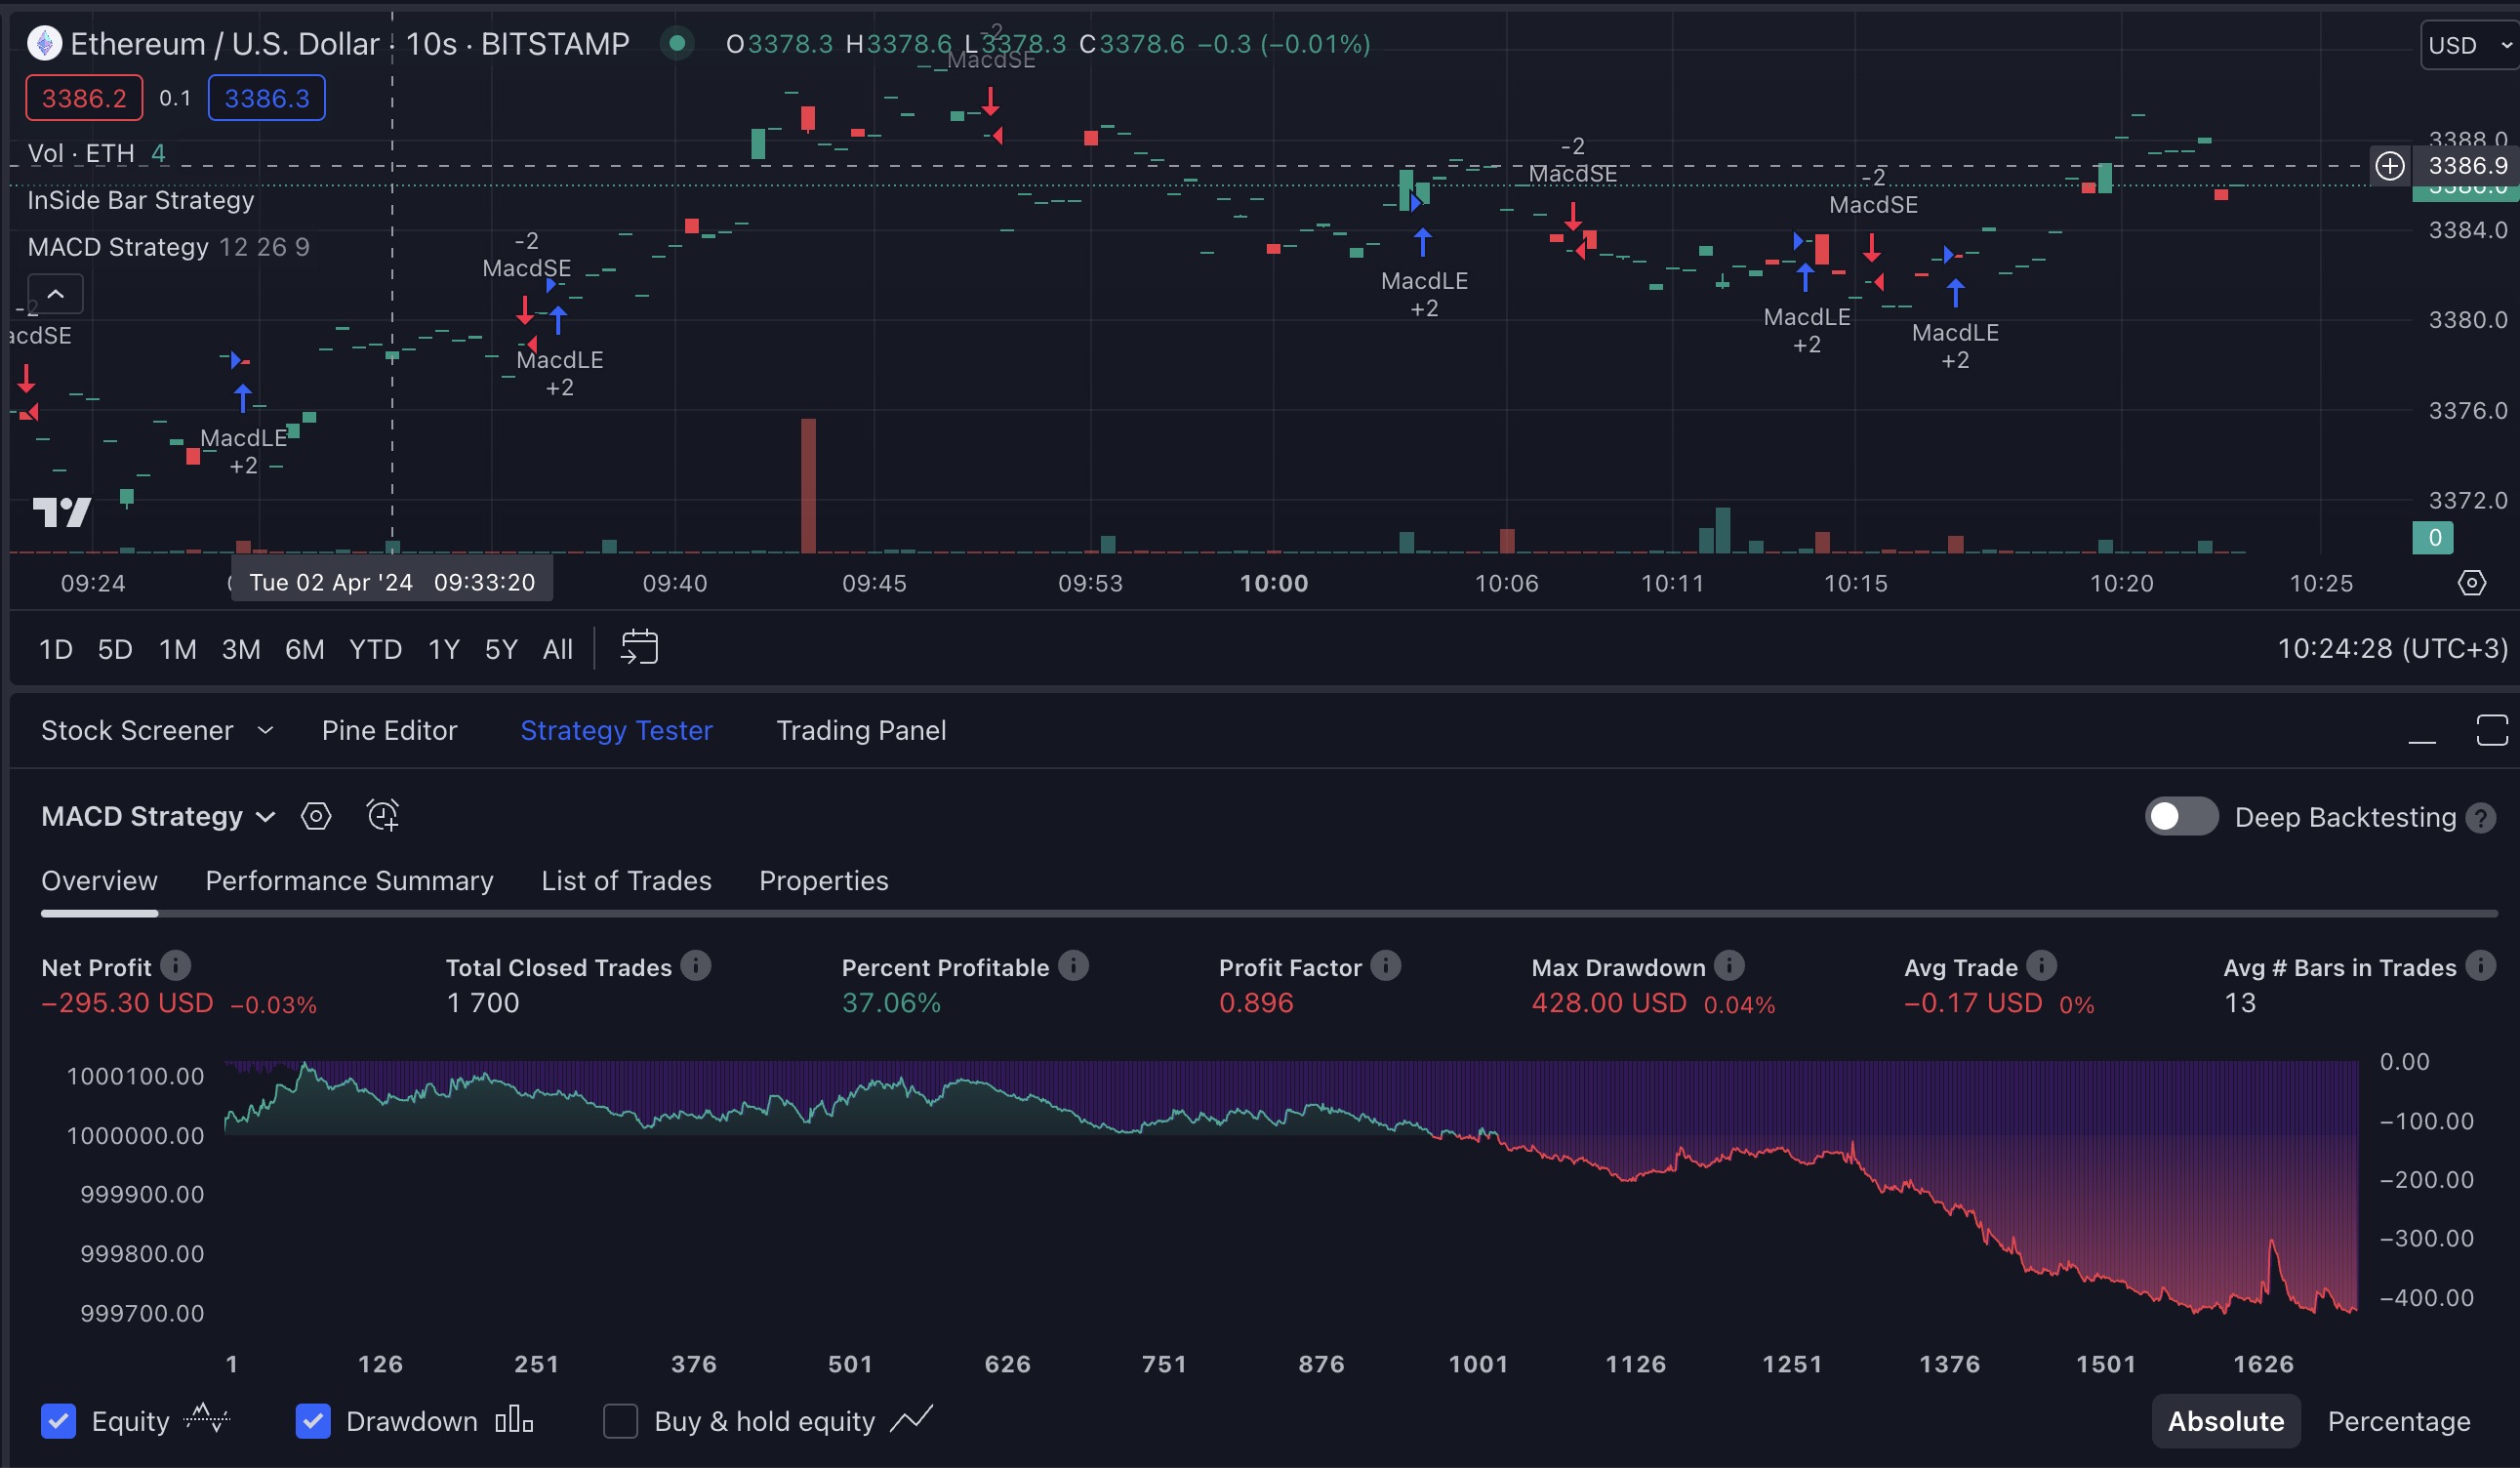Click the strategy alert clock icon
Screen dimensions: 2520x1468
pos(382,816)
